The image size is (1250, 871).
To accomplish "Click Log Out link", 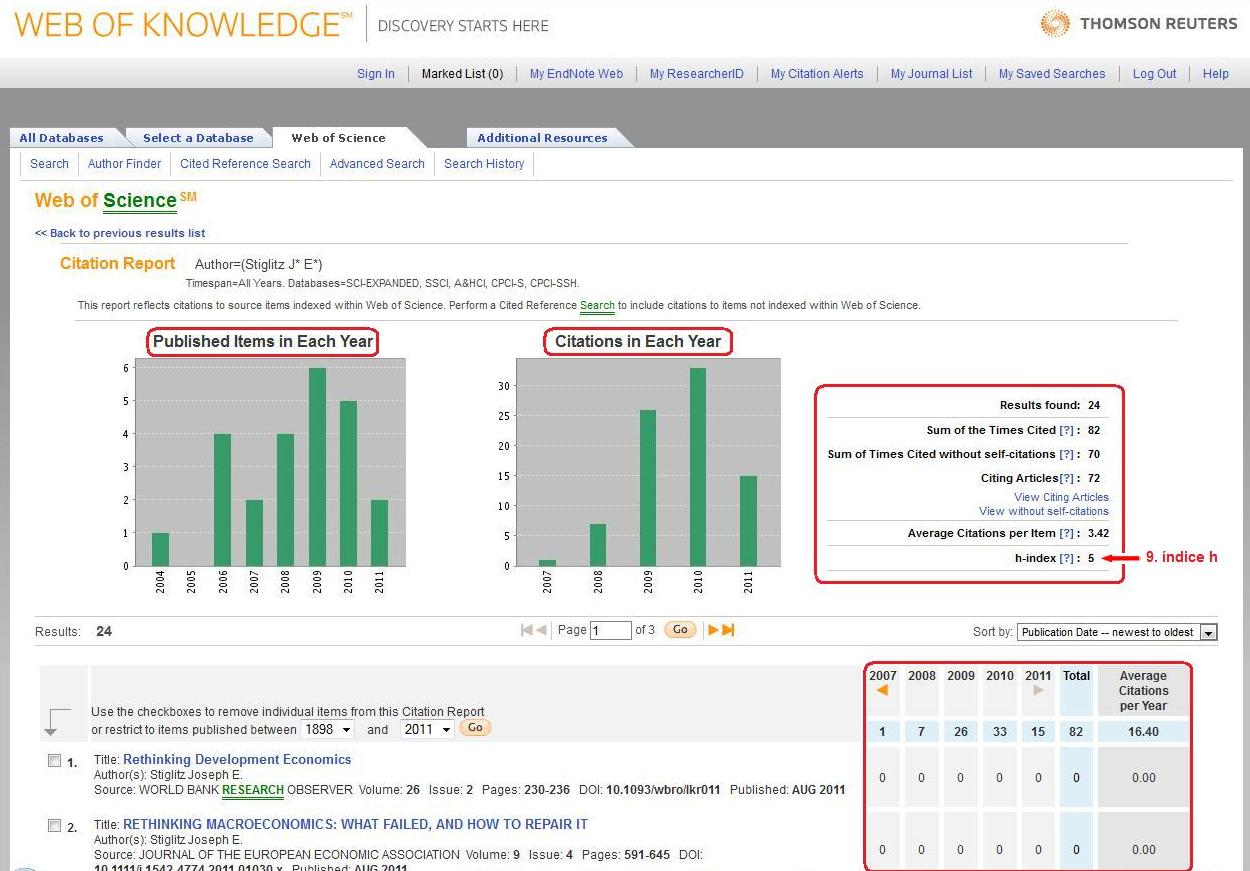I will pyautogui.click(x=1154, y=74).
